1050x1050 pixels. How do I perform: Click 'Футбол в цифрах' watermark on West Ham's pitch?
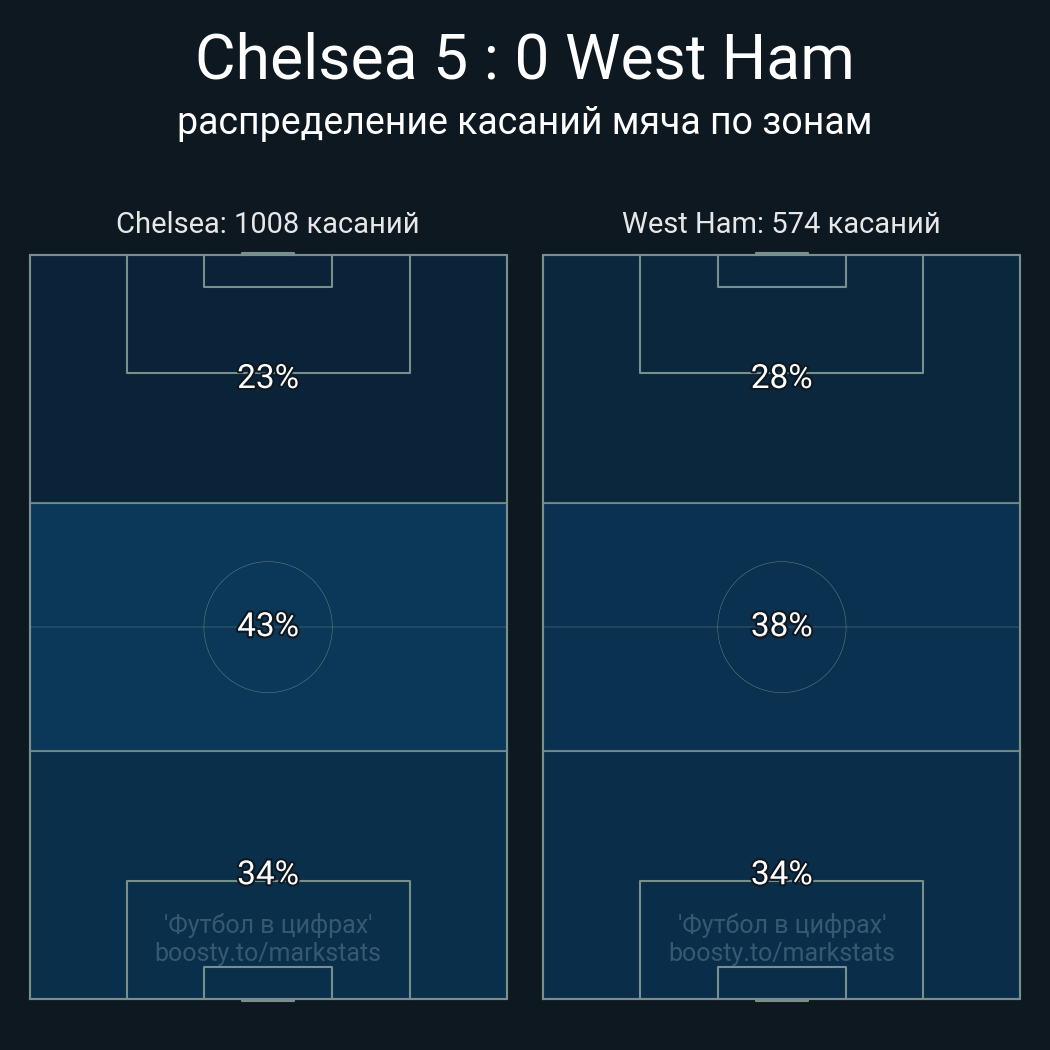tap(781, 924)
